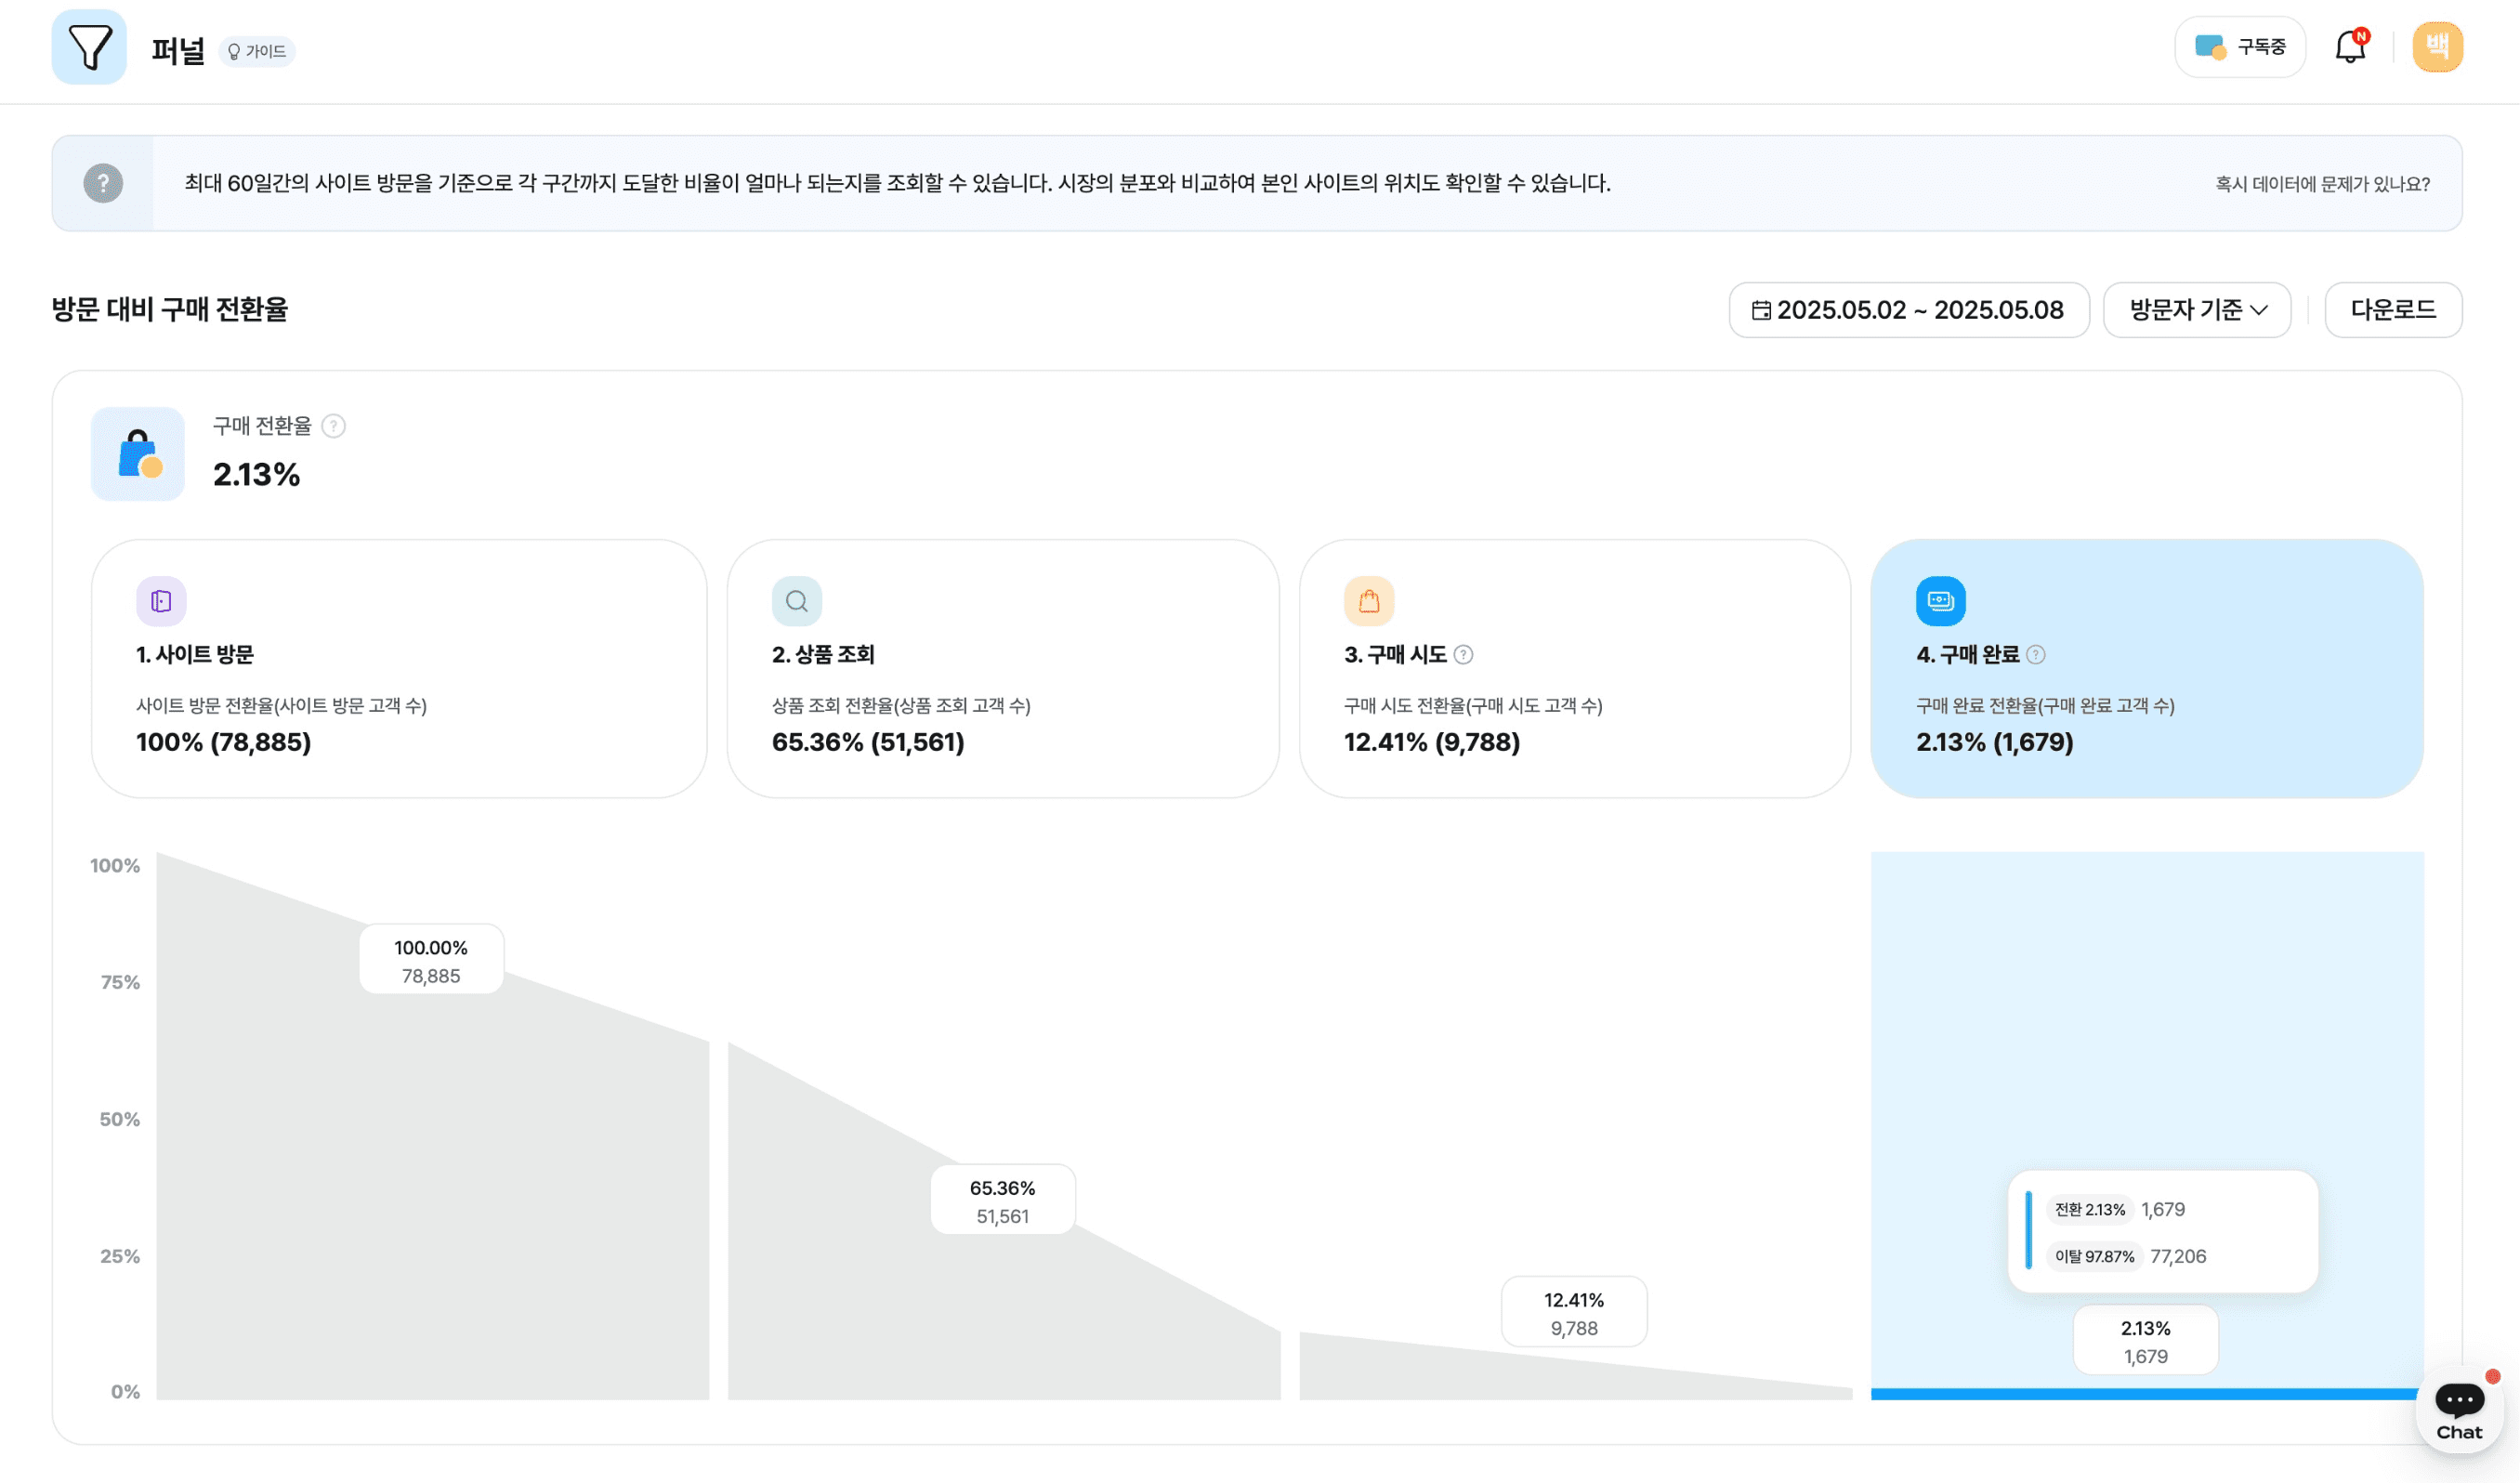Click the 혹시 데이터에 문제가 있나요? link

[x=2322, y=184]
